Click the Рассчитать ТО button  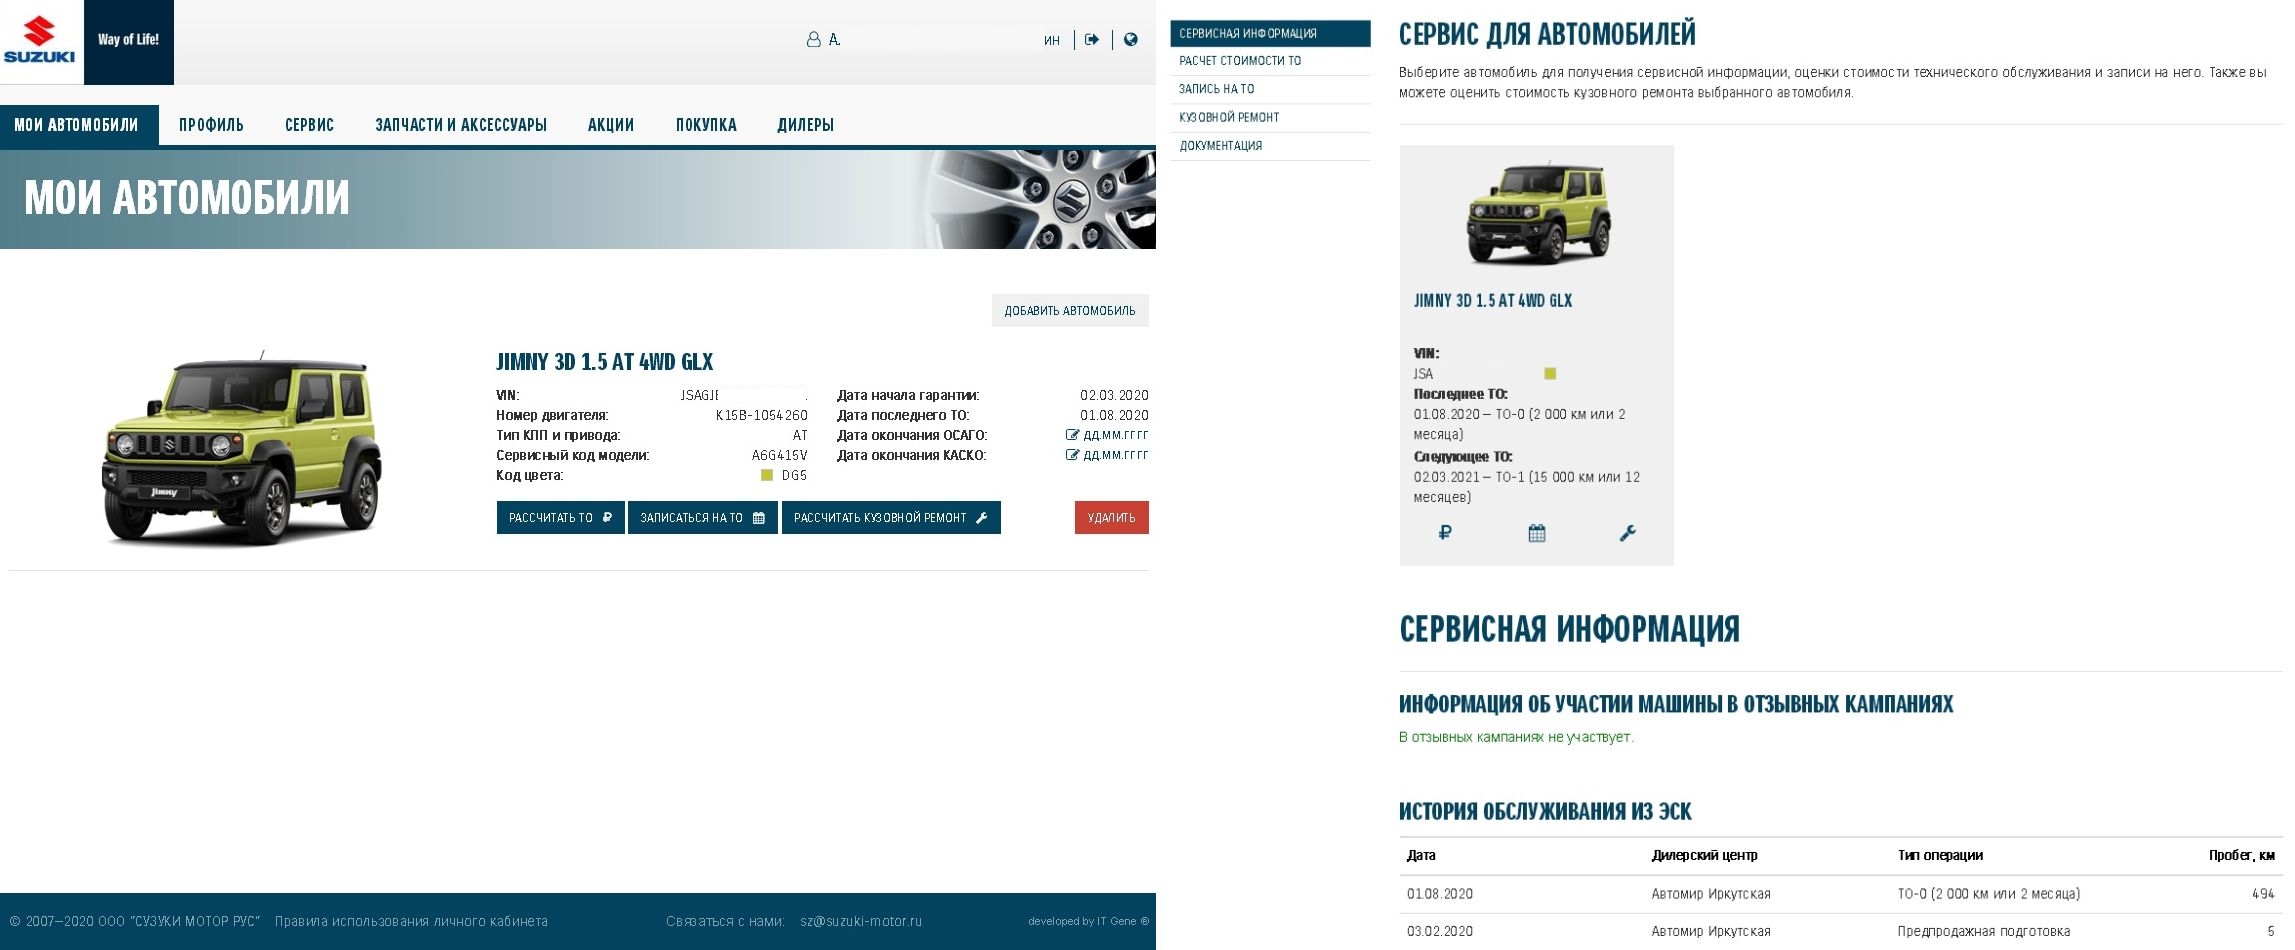[560, 518]
